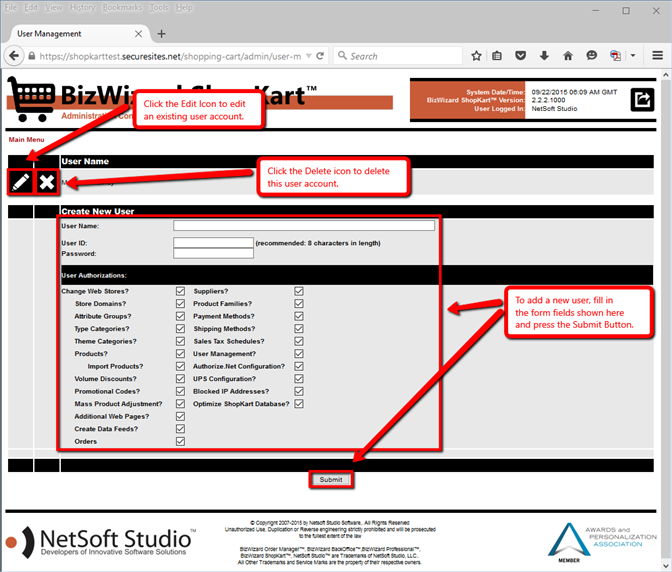Image resolution: width=672 pixels, height=572 pixels.
Task: Toggle Type Categories checkbox
Action: [x=180, y=329]
